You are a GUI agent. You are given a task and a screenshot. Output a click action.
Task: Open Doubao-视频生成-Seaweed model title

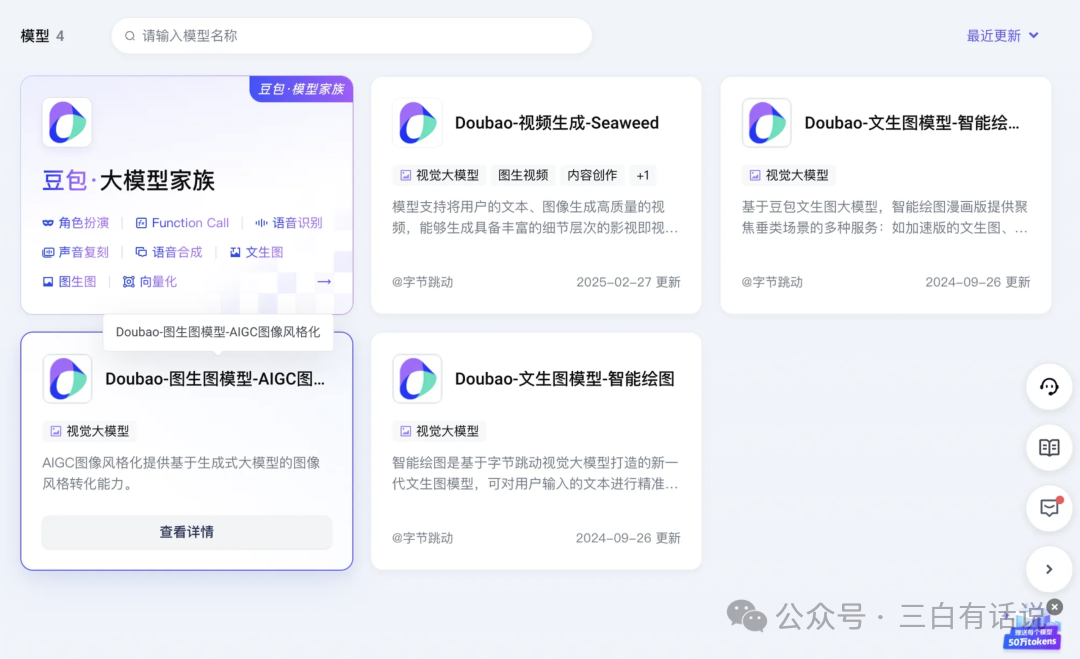[557, 123]
